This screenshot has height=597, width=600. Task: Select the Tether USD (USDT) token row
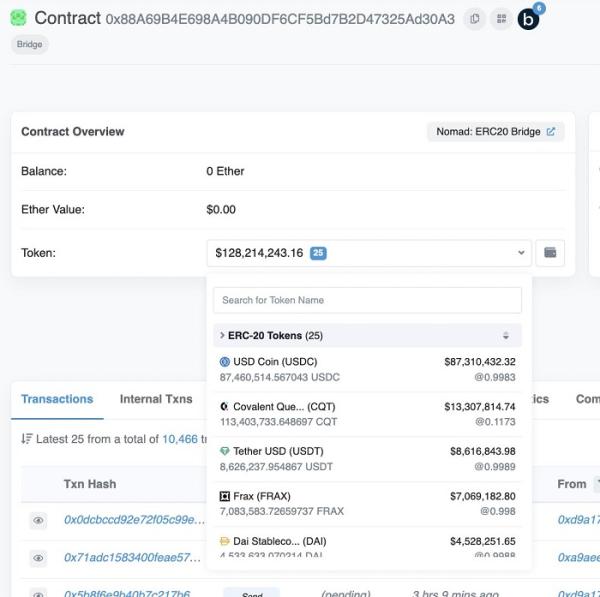point(367,459)
